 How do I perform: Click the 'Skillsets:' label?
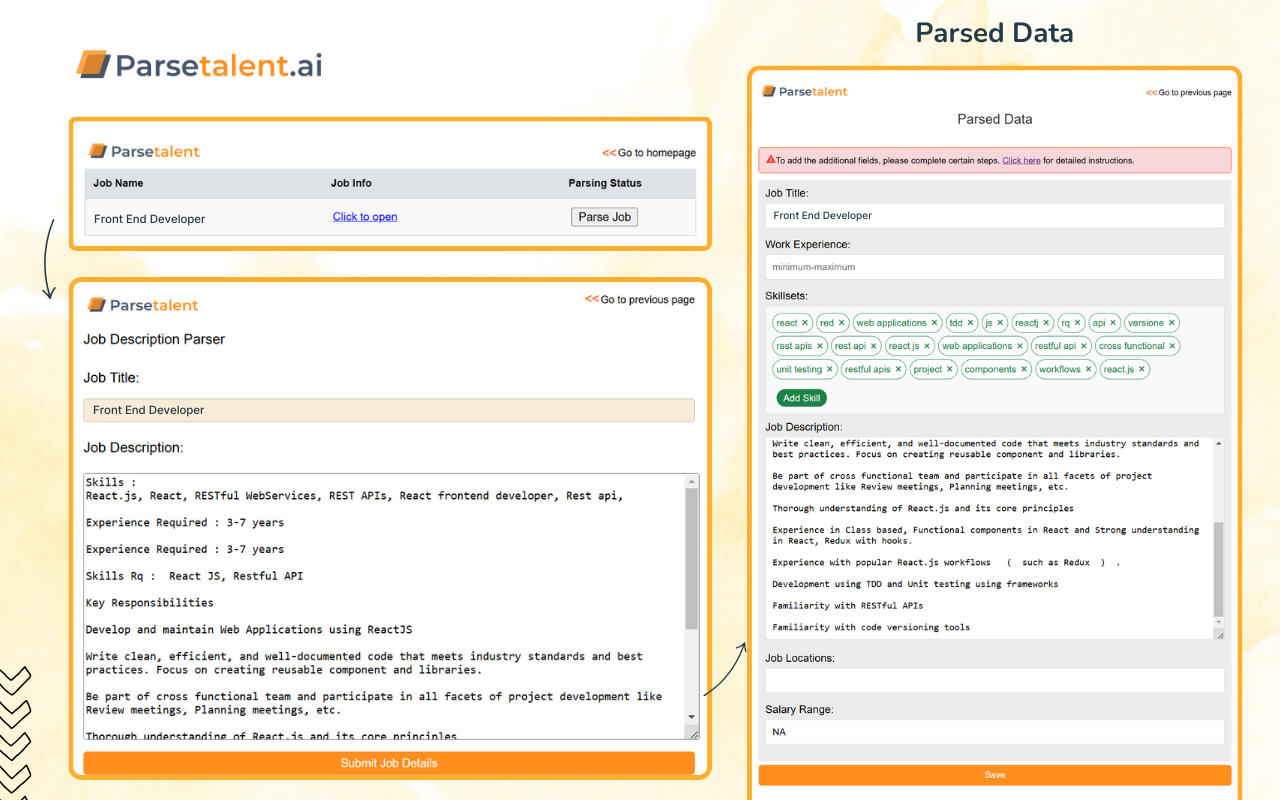(x=786, y=296)
